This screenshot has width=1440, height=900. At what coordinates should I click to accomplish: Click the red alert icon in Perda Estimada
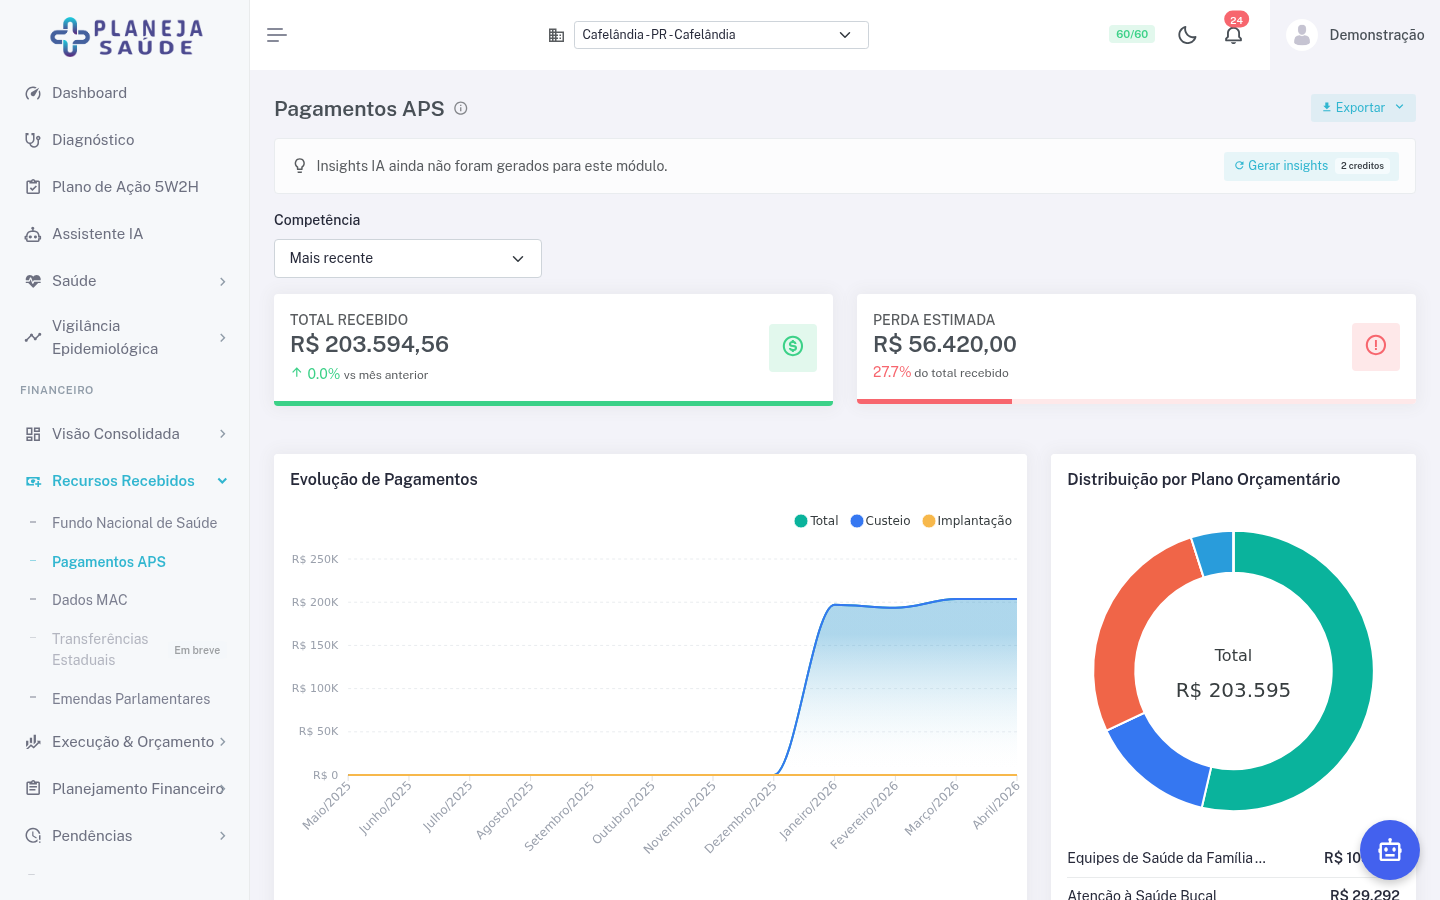coord(1376,347)
